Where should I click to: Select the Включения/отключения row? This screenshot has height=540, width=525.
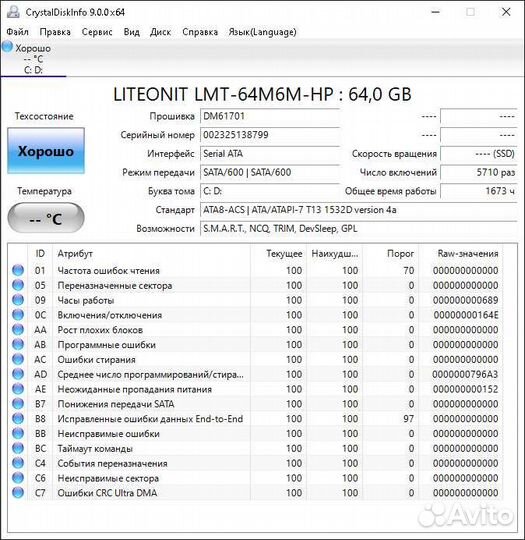point(255,315)
